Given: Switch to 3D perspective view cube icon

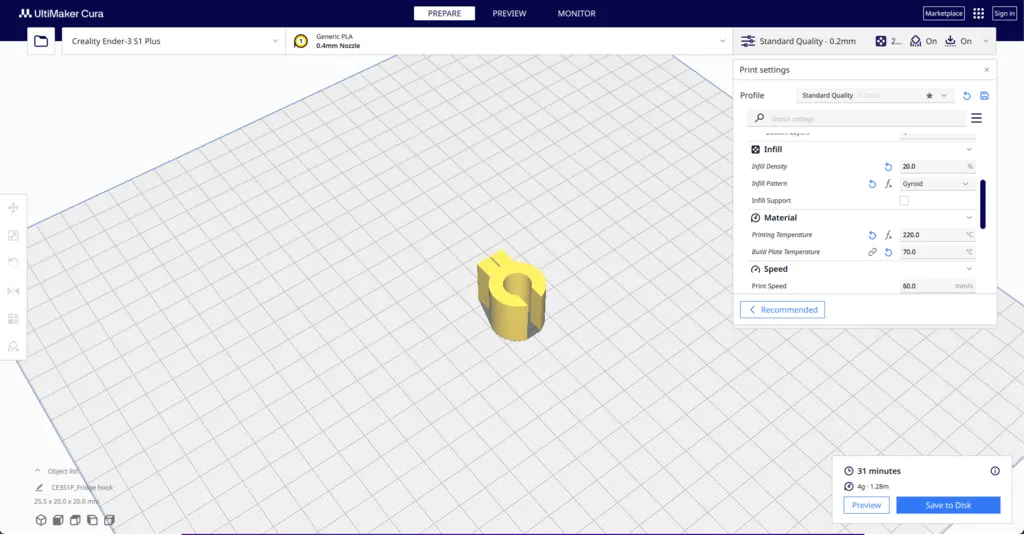Looking at the screenshot, I should [x=41, y=520].
